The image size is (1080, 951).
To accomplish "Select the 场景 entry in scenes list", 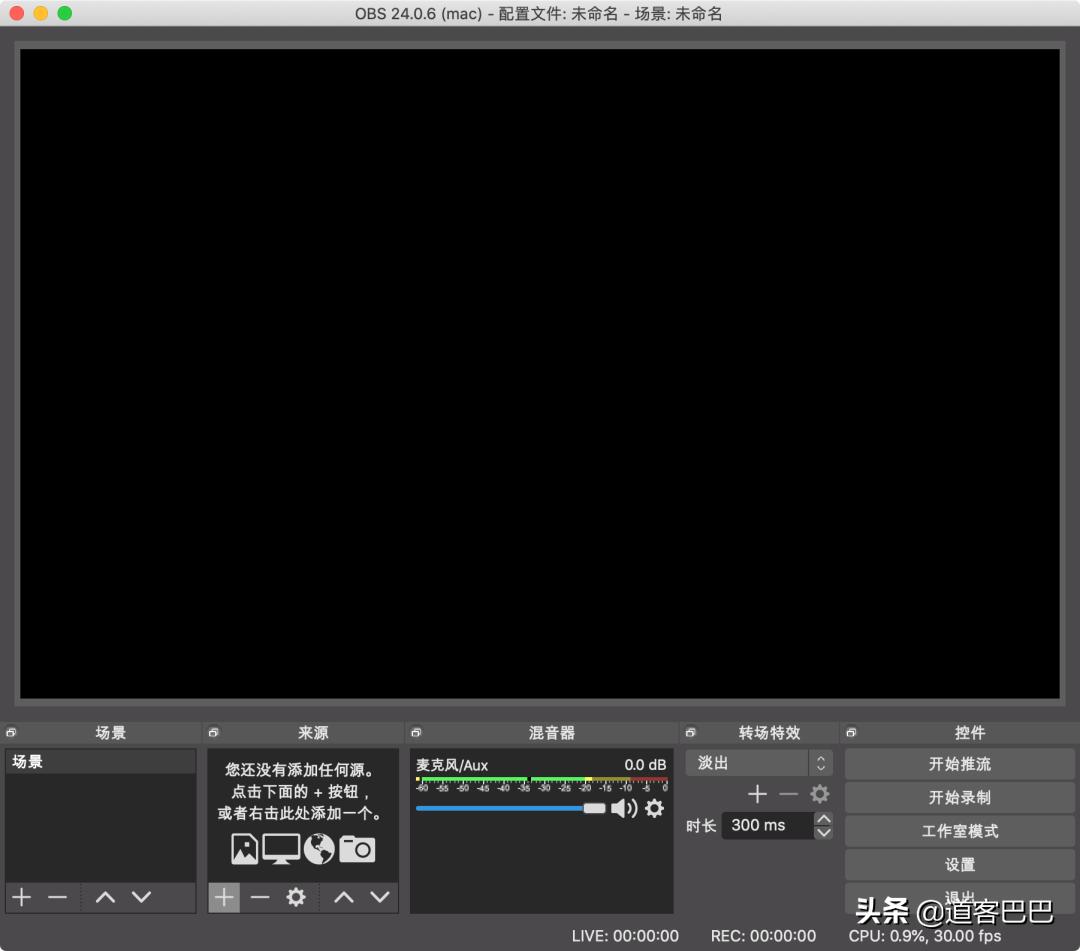I will pos(100,760).
